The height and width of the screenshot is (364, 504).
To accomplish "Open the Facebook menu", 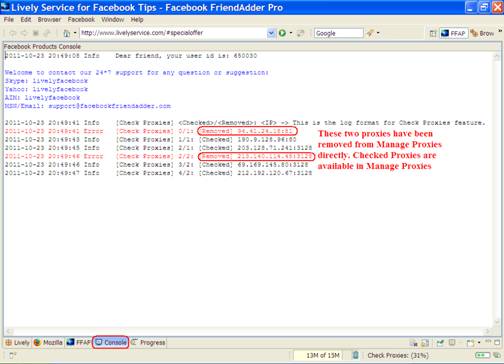I will [81, 20].
